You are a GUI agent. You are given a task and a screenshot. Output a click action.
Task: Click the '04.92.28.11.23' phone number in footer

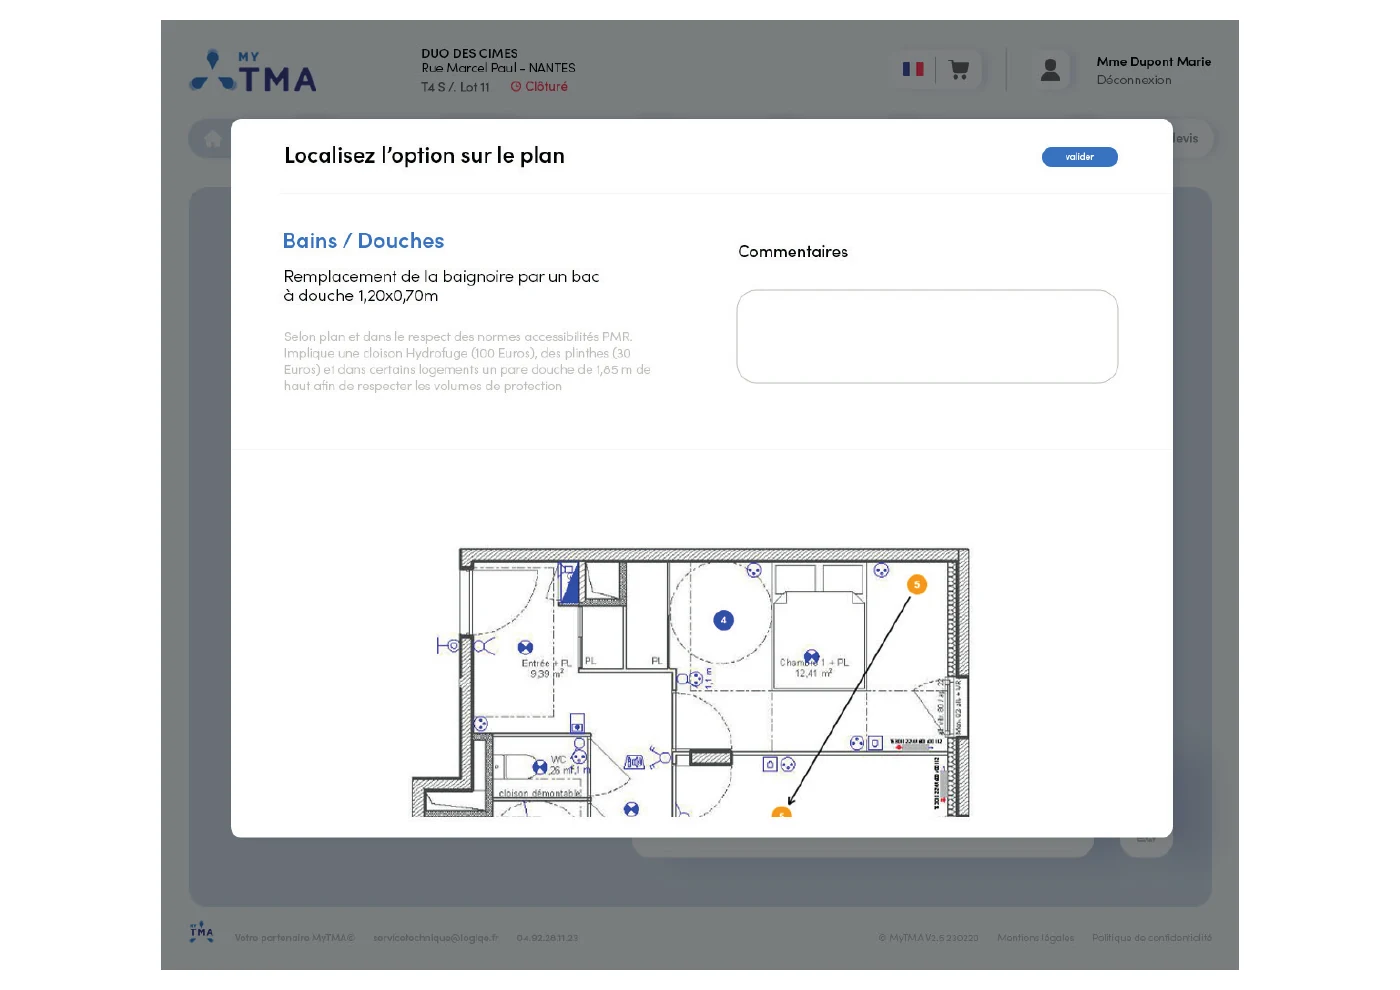pyautogui.click(x=547, y=938)
